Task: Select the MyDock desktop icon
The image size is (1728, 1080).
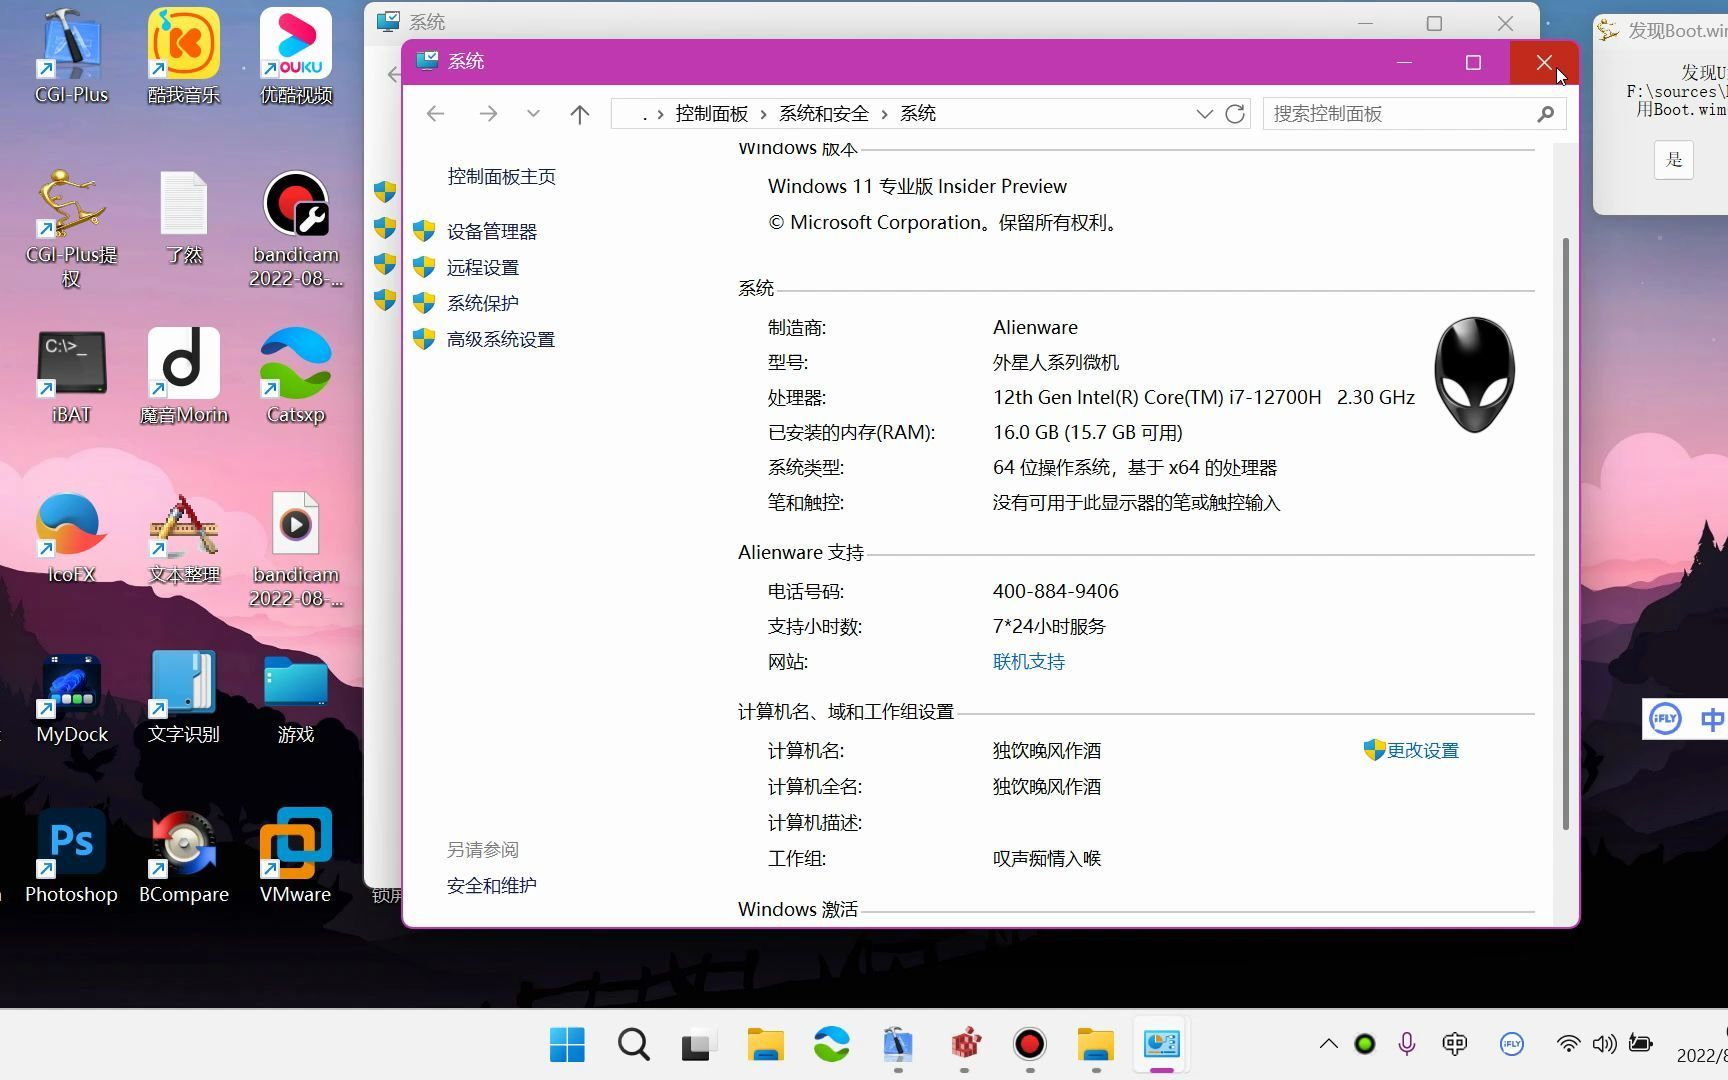Action: point(71,696)
